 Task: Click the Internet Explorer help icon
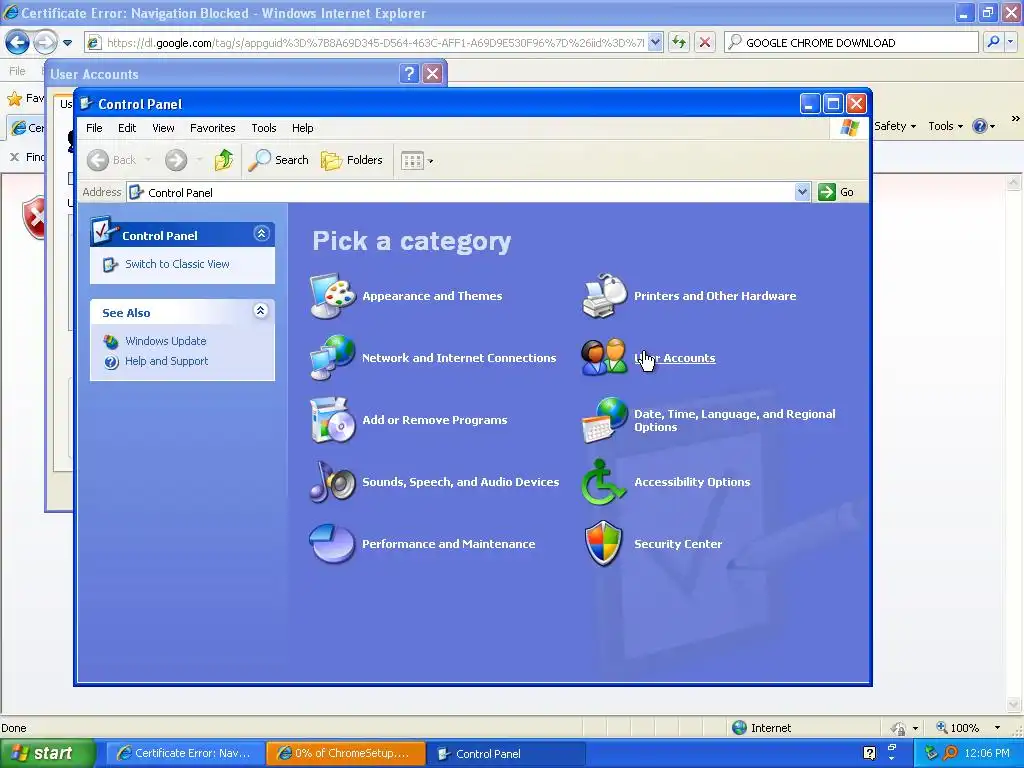click(x=980, y=126)
